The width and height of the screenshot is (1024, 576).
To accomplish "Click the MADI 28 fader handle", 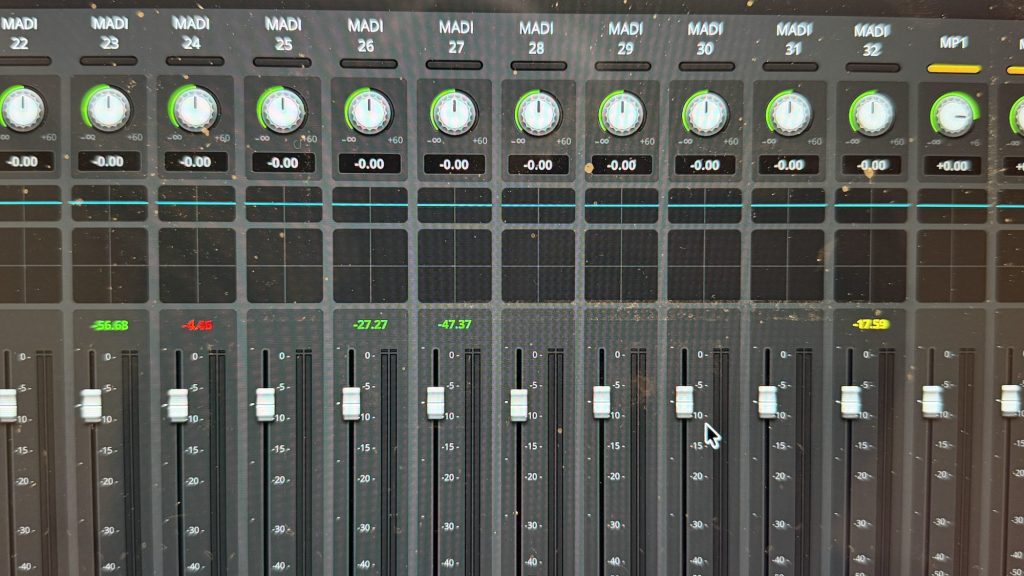I will (518, 403).
